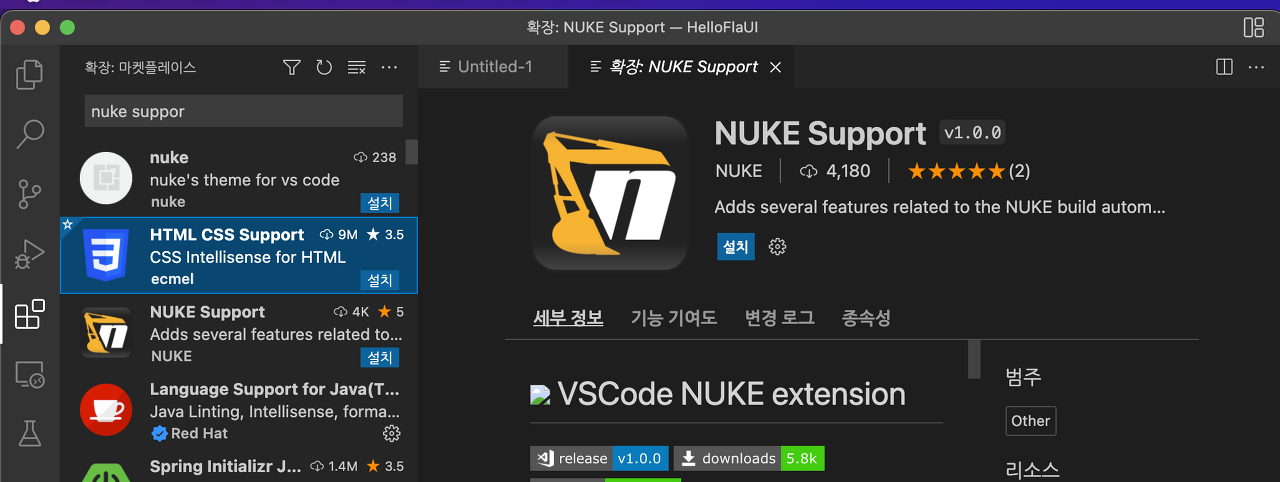The height and width of the screenshot is (482, 1280).
Task: Open the 기능 기여도 tab
Action: (674, 318)
